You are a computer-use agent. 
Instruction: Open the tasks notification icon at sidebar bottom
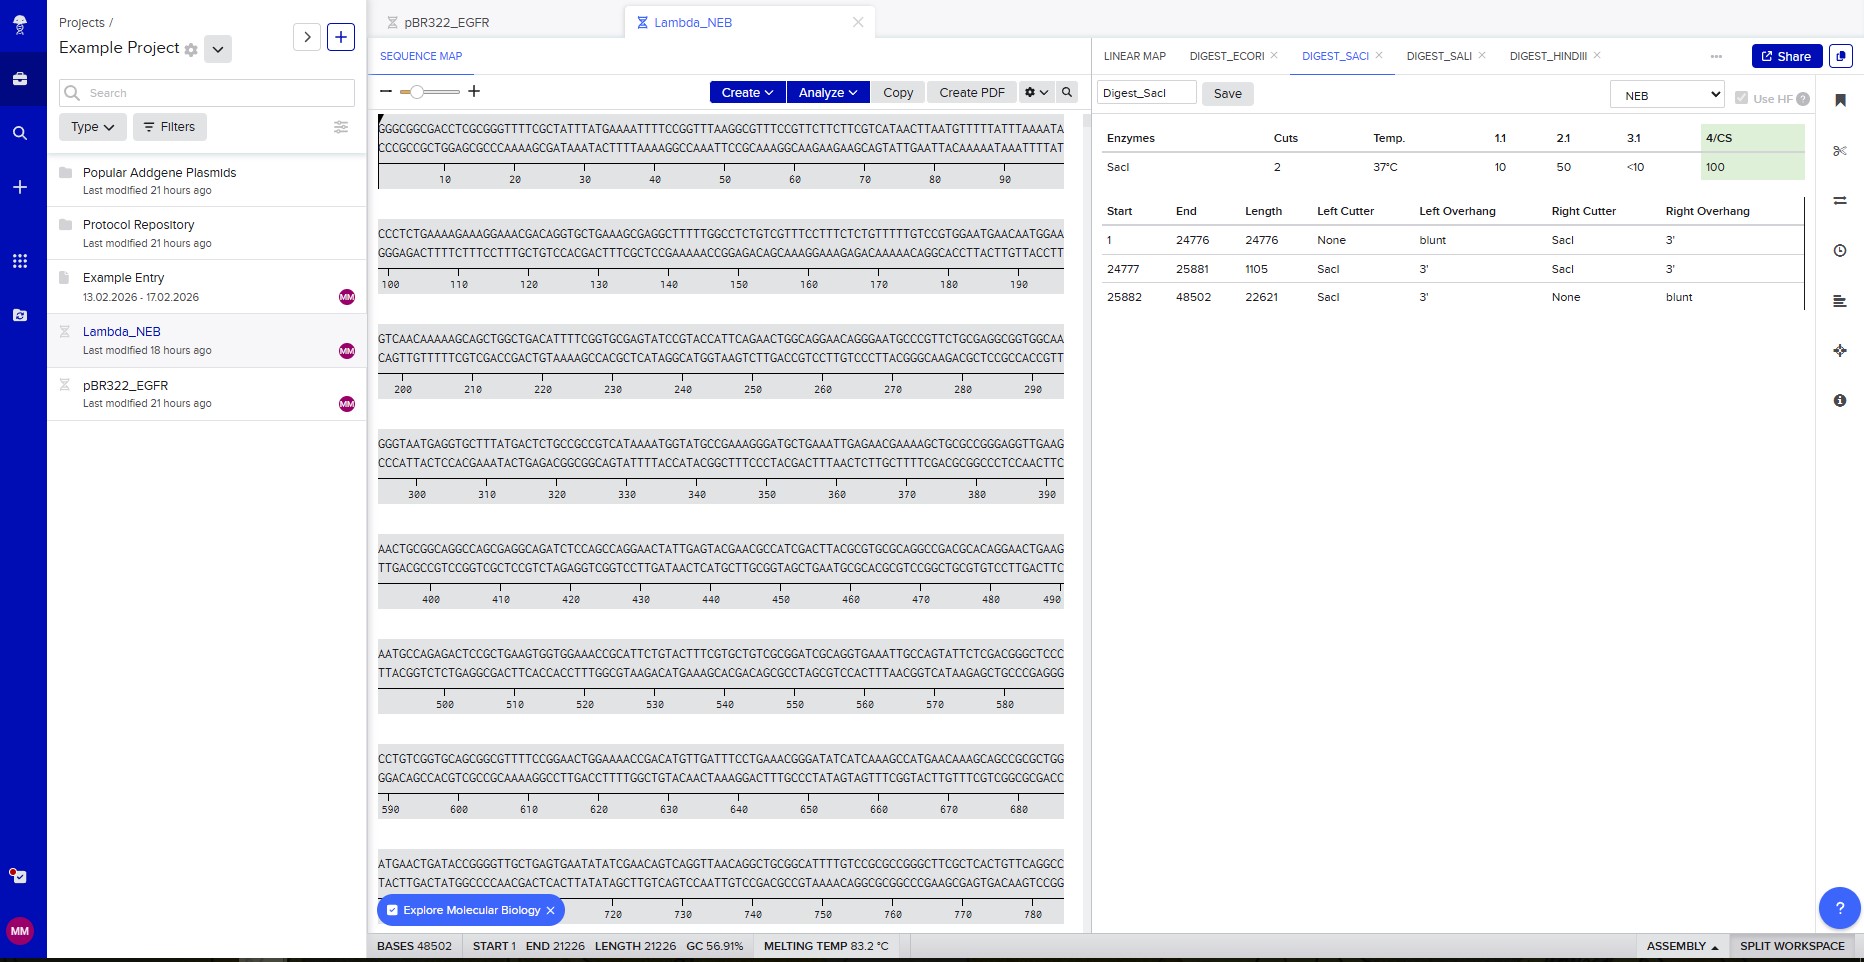[x=19, y=876]
